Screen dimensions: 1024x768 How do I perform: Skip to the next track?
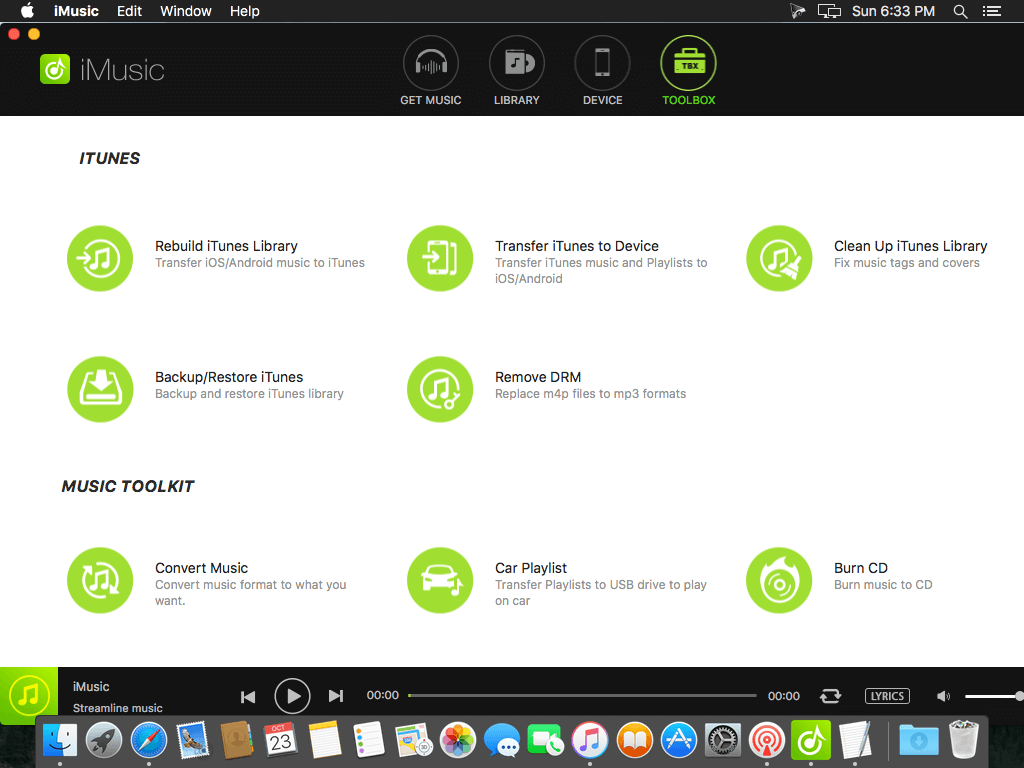[x=336, y=696]
